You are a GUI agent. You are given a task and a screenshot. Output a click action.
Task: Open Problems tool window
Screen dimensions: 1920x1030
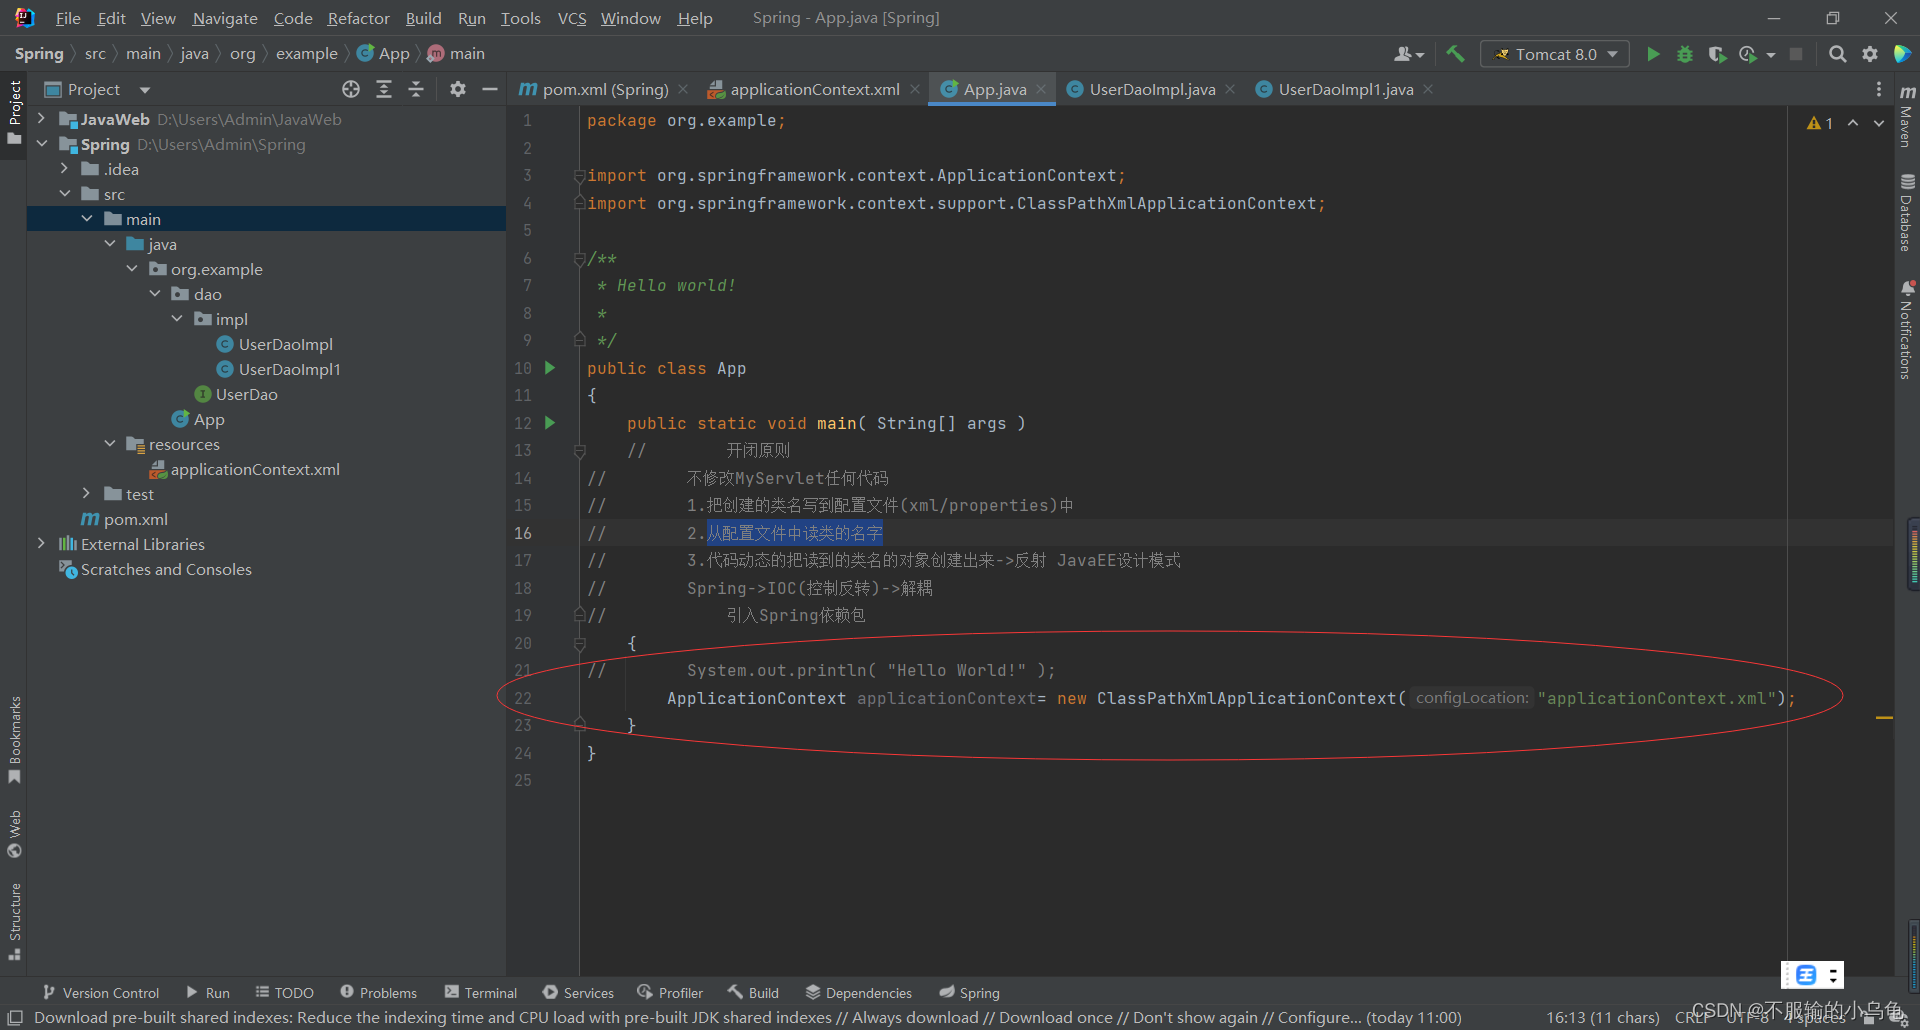(378, 993)
